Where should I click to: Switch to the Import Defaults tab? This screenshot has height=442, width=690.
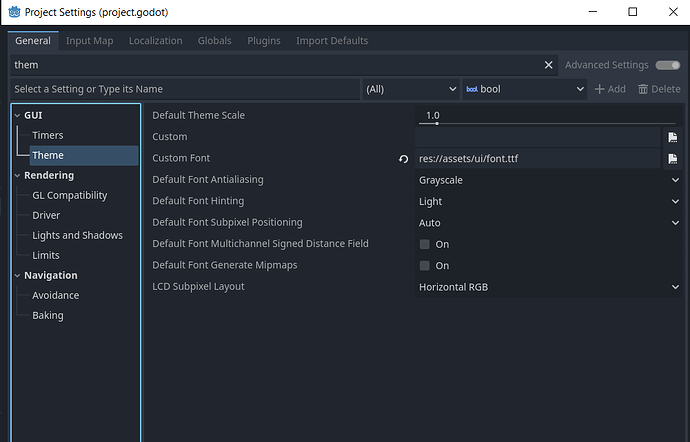(x=332, y=41)
